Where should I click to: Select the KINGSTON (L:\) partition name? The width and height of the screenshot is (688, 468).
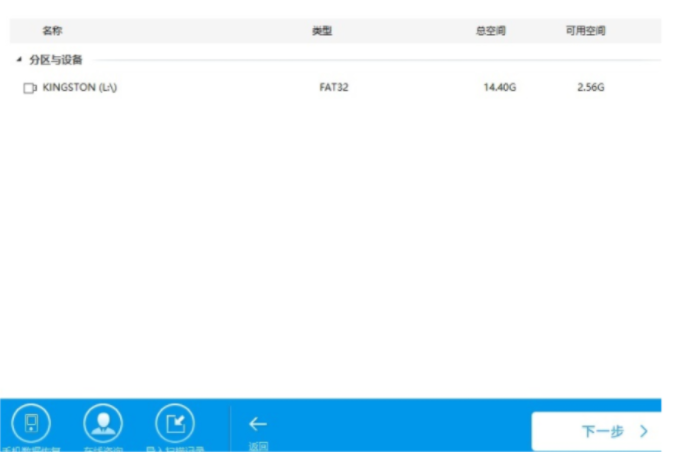tap(80, 88)
